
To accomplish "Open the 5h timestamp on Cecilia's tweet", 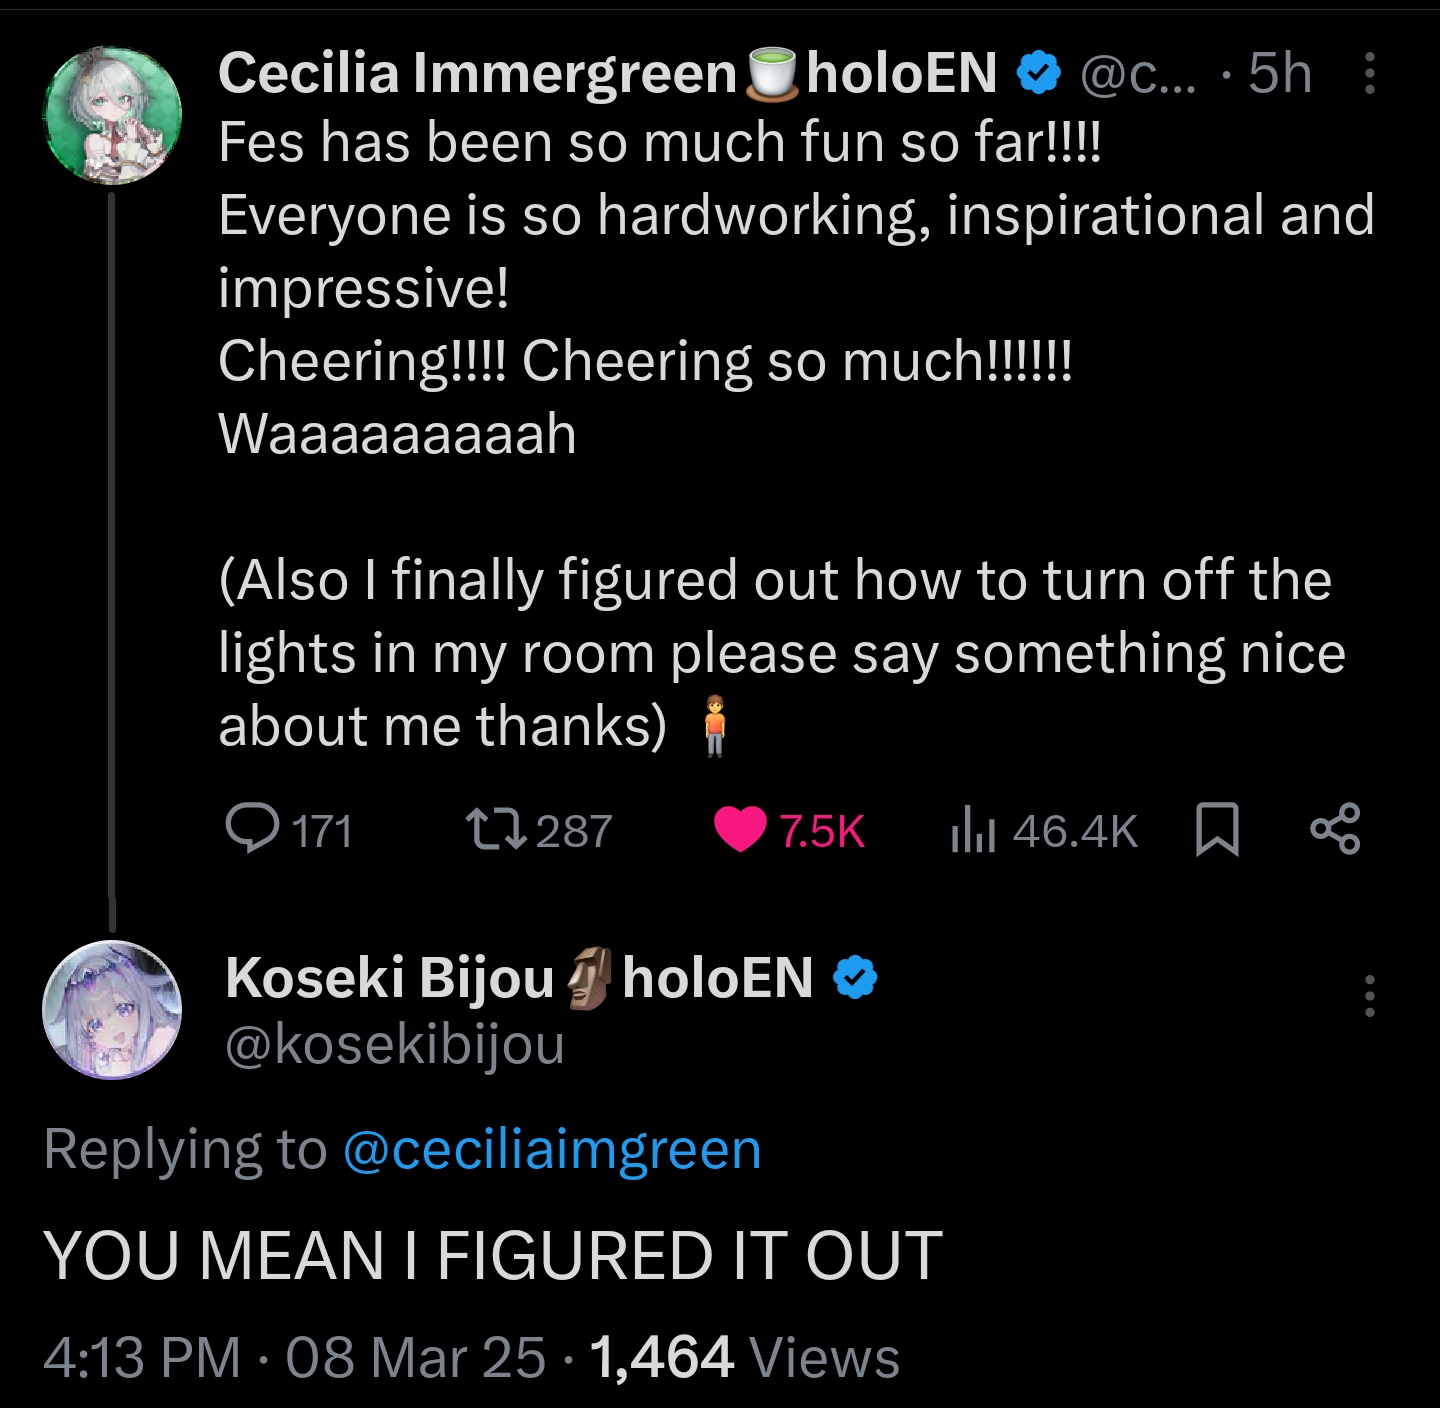I will (1279, 74).
